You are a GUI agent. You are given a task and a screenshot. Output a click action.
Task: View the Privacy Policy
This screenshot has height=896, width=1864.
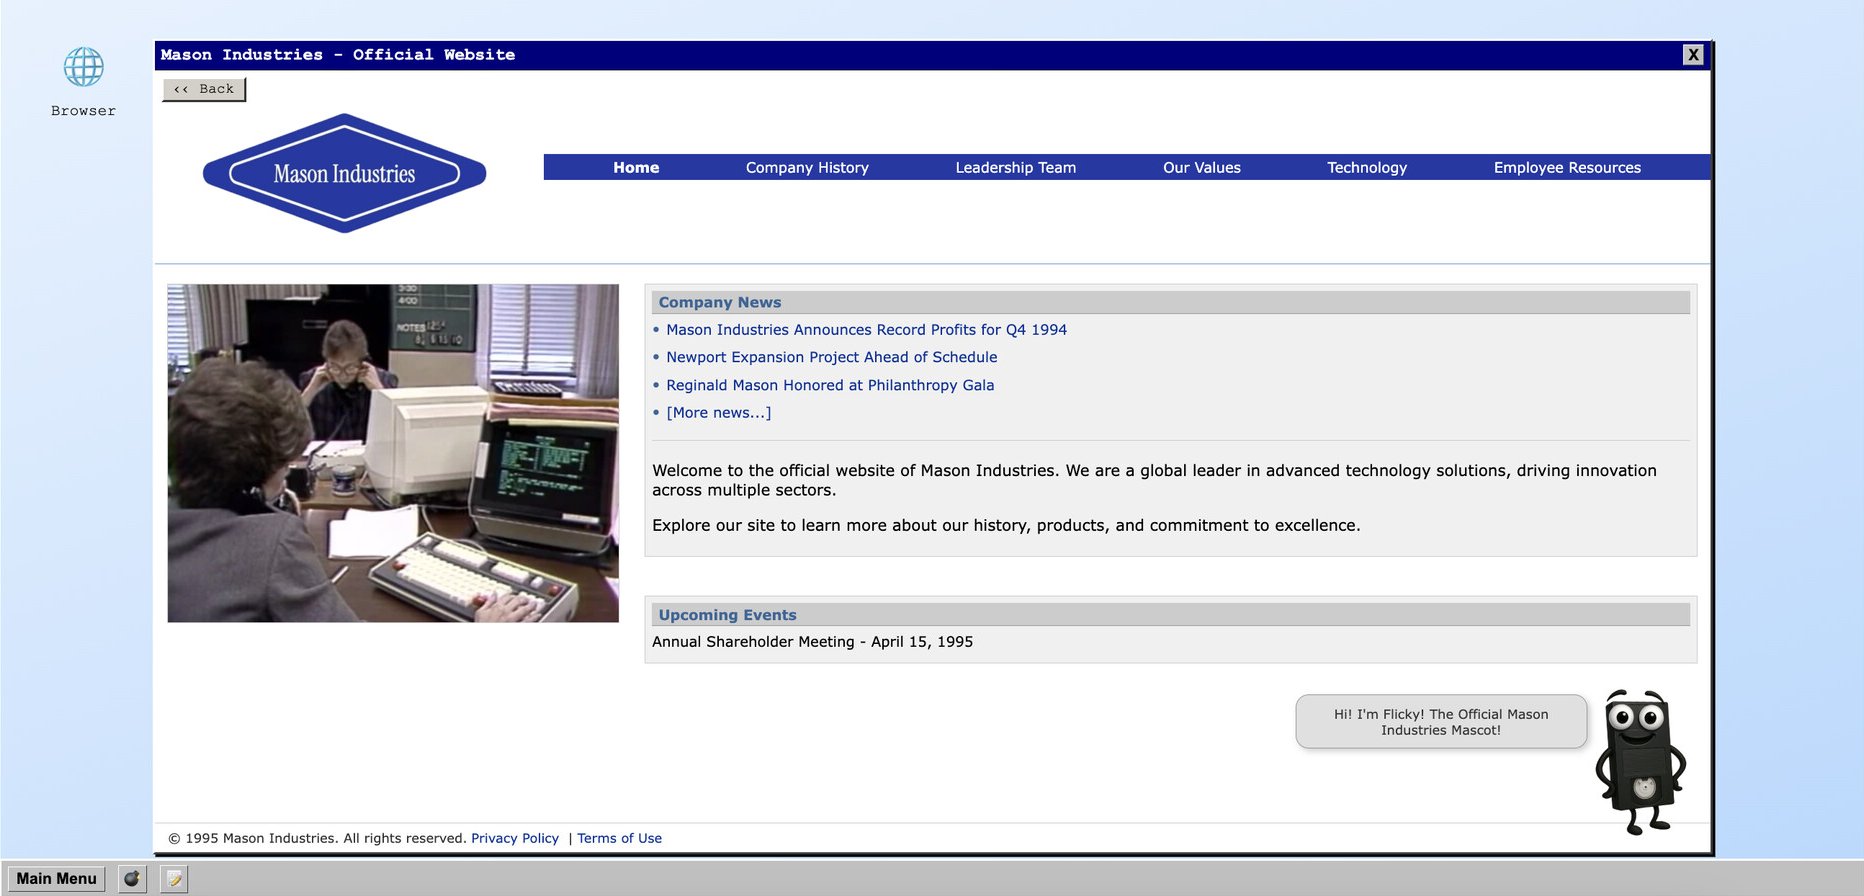click(514, 838)
